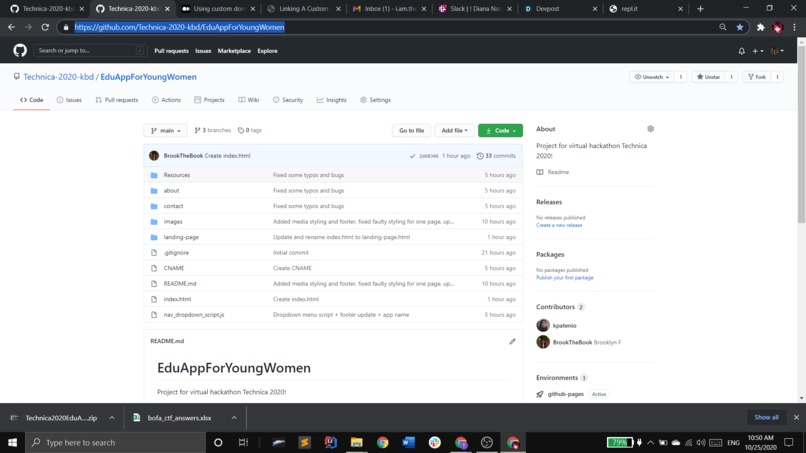Open Explore in top navigation

pyautogui.click(x=267, y=51)
